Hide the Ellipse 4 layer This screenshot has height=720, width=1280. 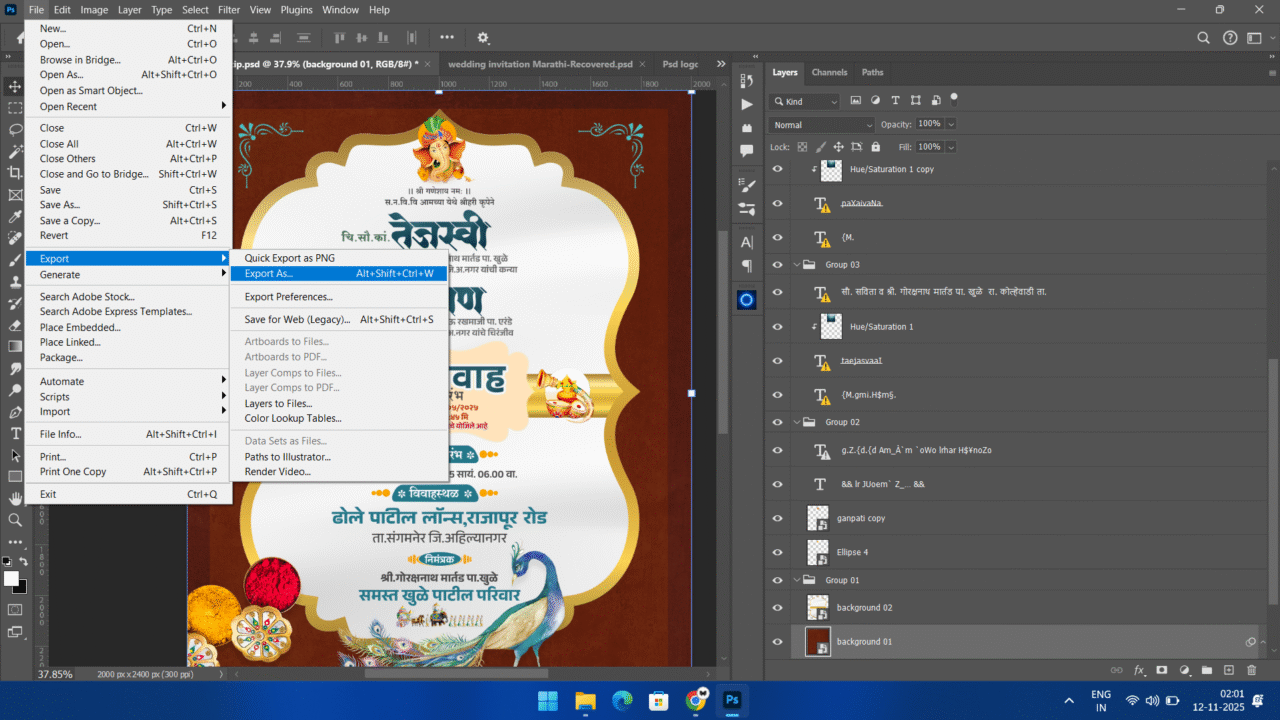(x=777, y=552)
